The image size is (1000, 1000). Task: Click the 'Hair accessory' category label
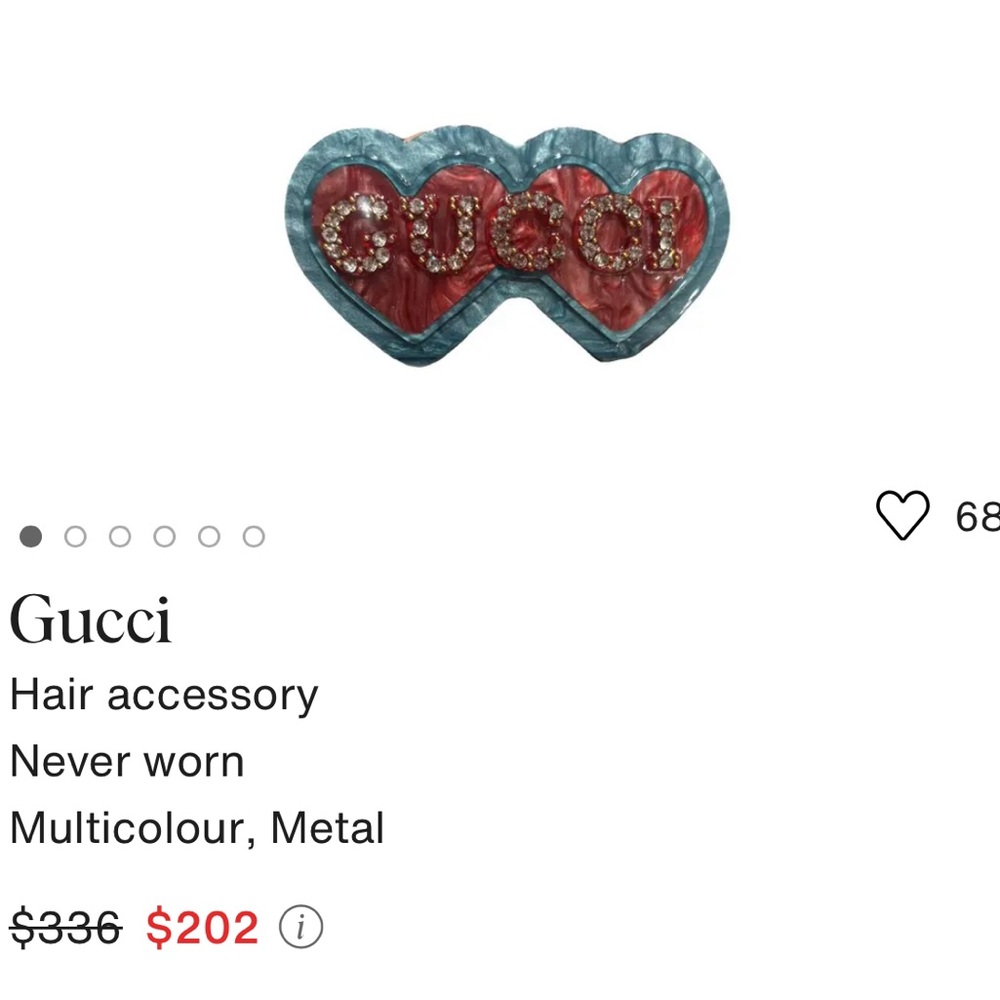(x=163, y=694)
